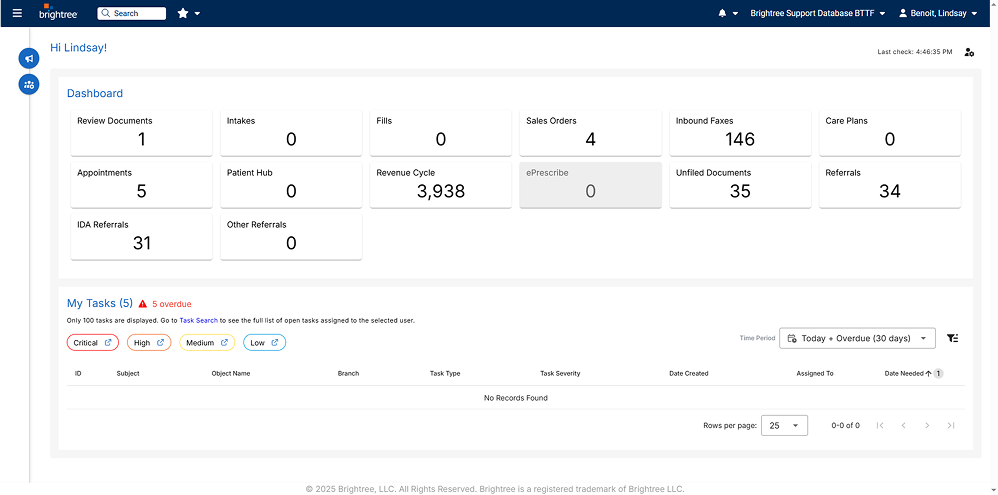Click the task filter icon

click(952, 338)
